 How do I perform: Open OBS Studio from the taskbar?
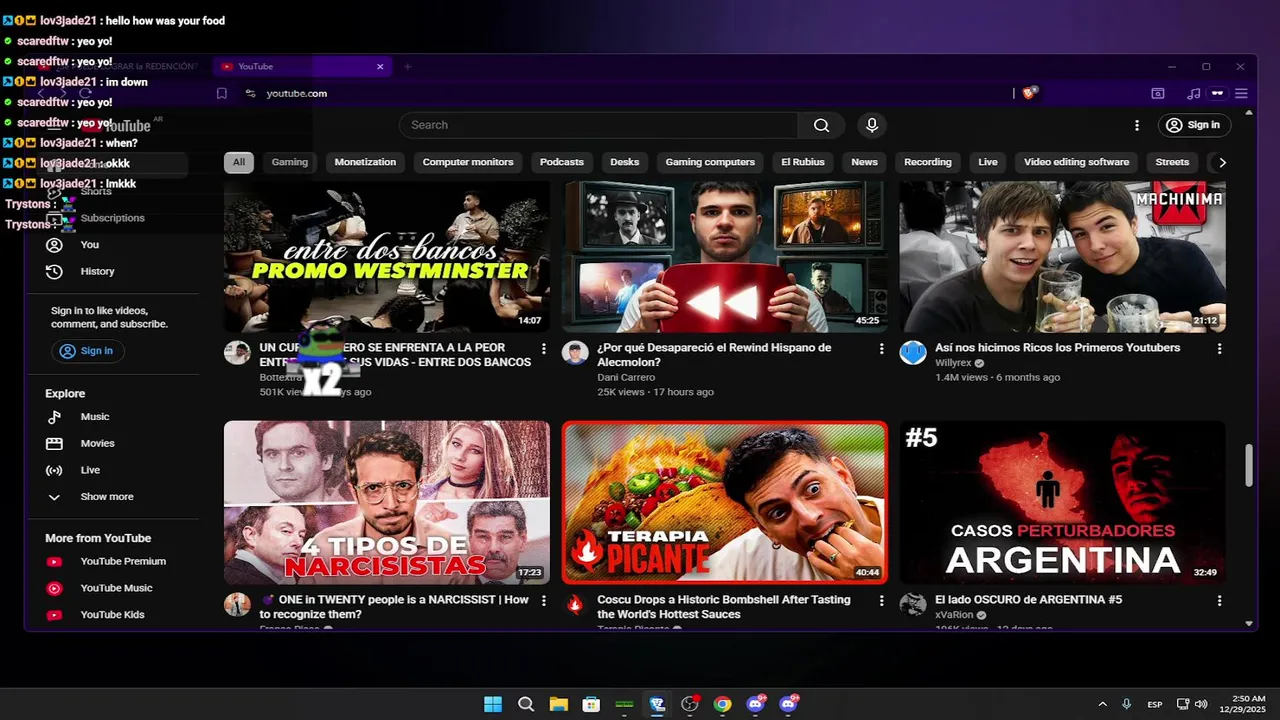coord(689,704)
